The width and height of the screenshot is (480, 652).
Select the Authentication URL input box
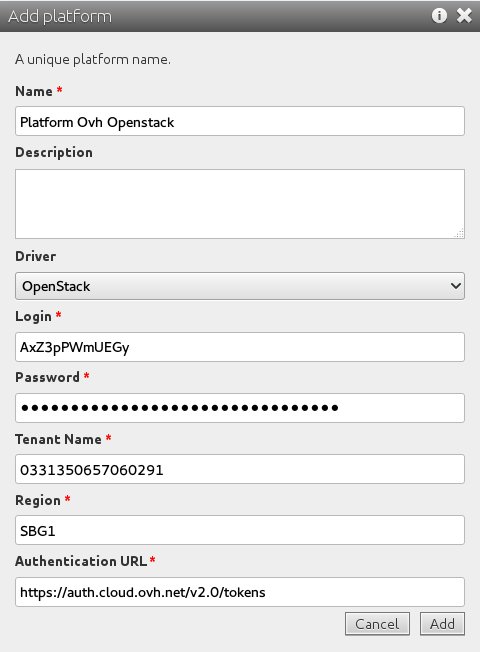point(240,592)
